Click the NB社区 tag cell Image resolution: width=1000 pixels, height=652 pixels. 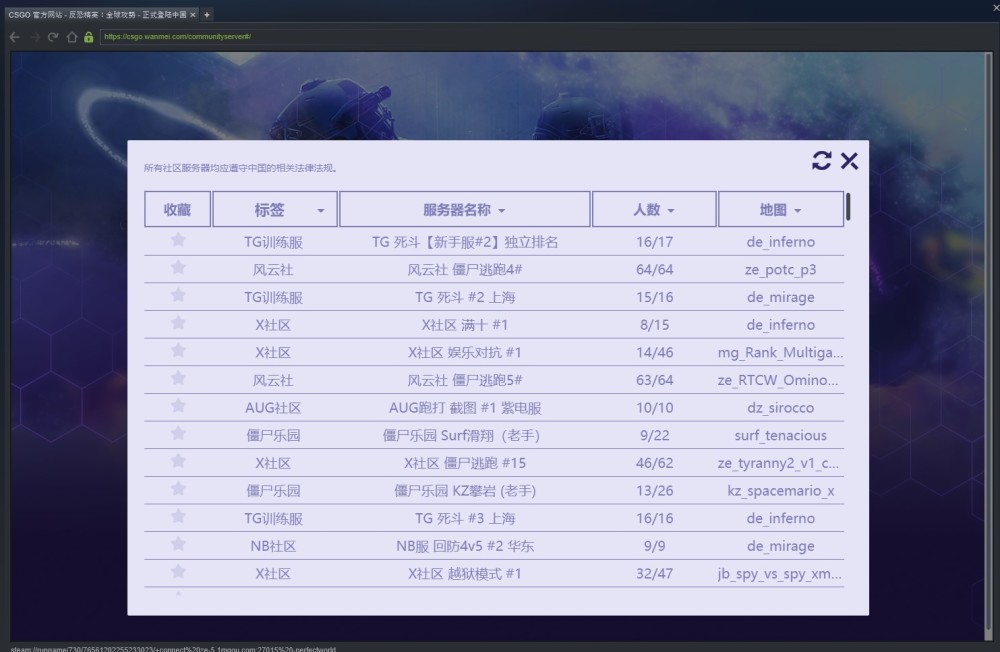tap(273, 546)
